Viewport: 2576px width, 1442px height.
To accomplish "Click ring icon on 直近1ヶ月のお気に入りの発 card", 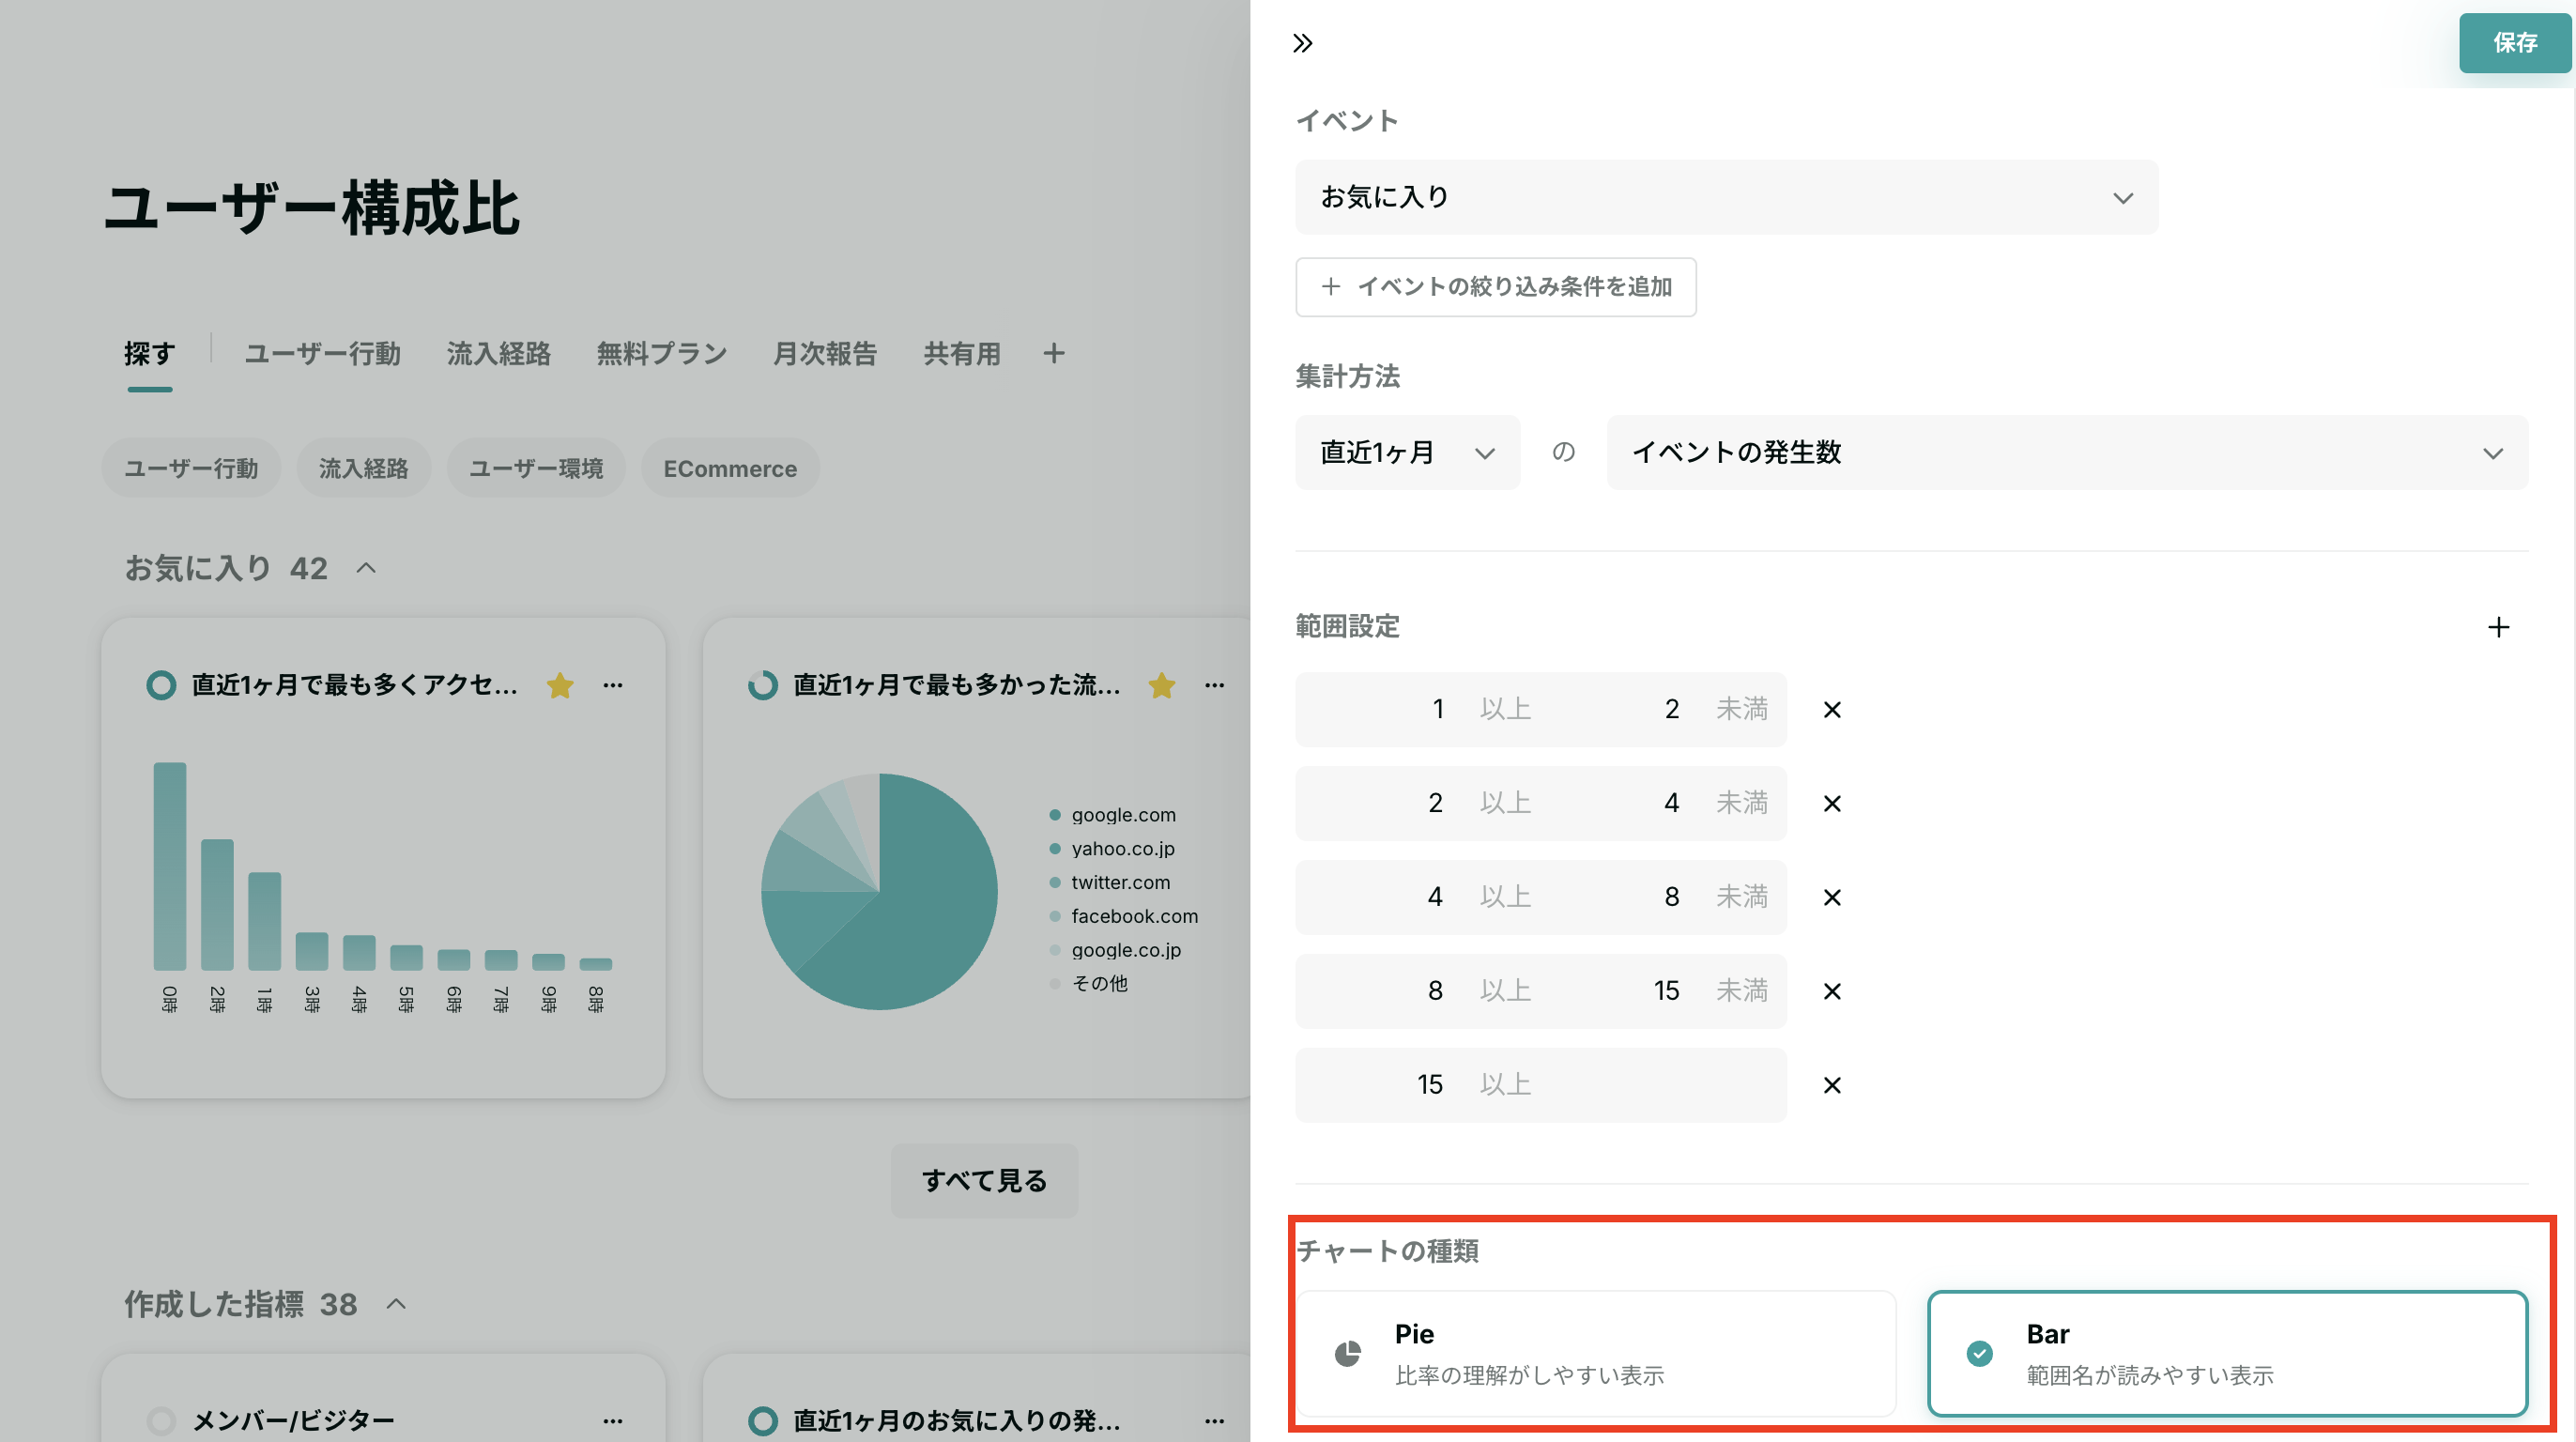I will (762, 1420).
